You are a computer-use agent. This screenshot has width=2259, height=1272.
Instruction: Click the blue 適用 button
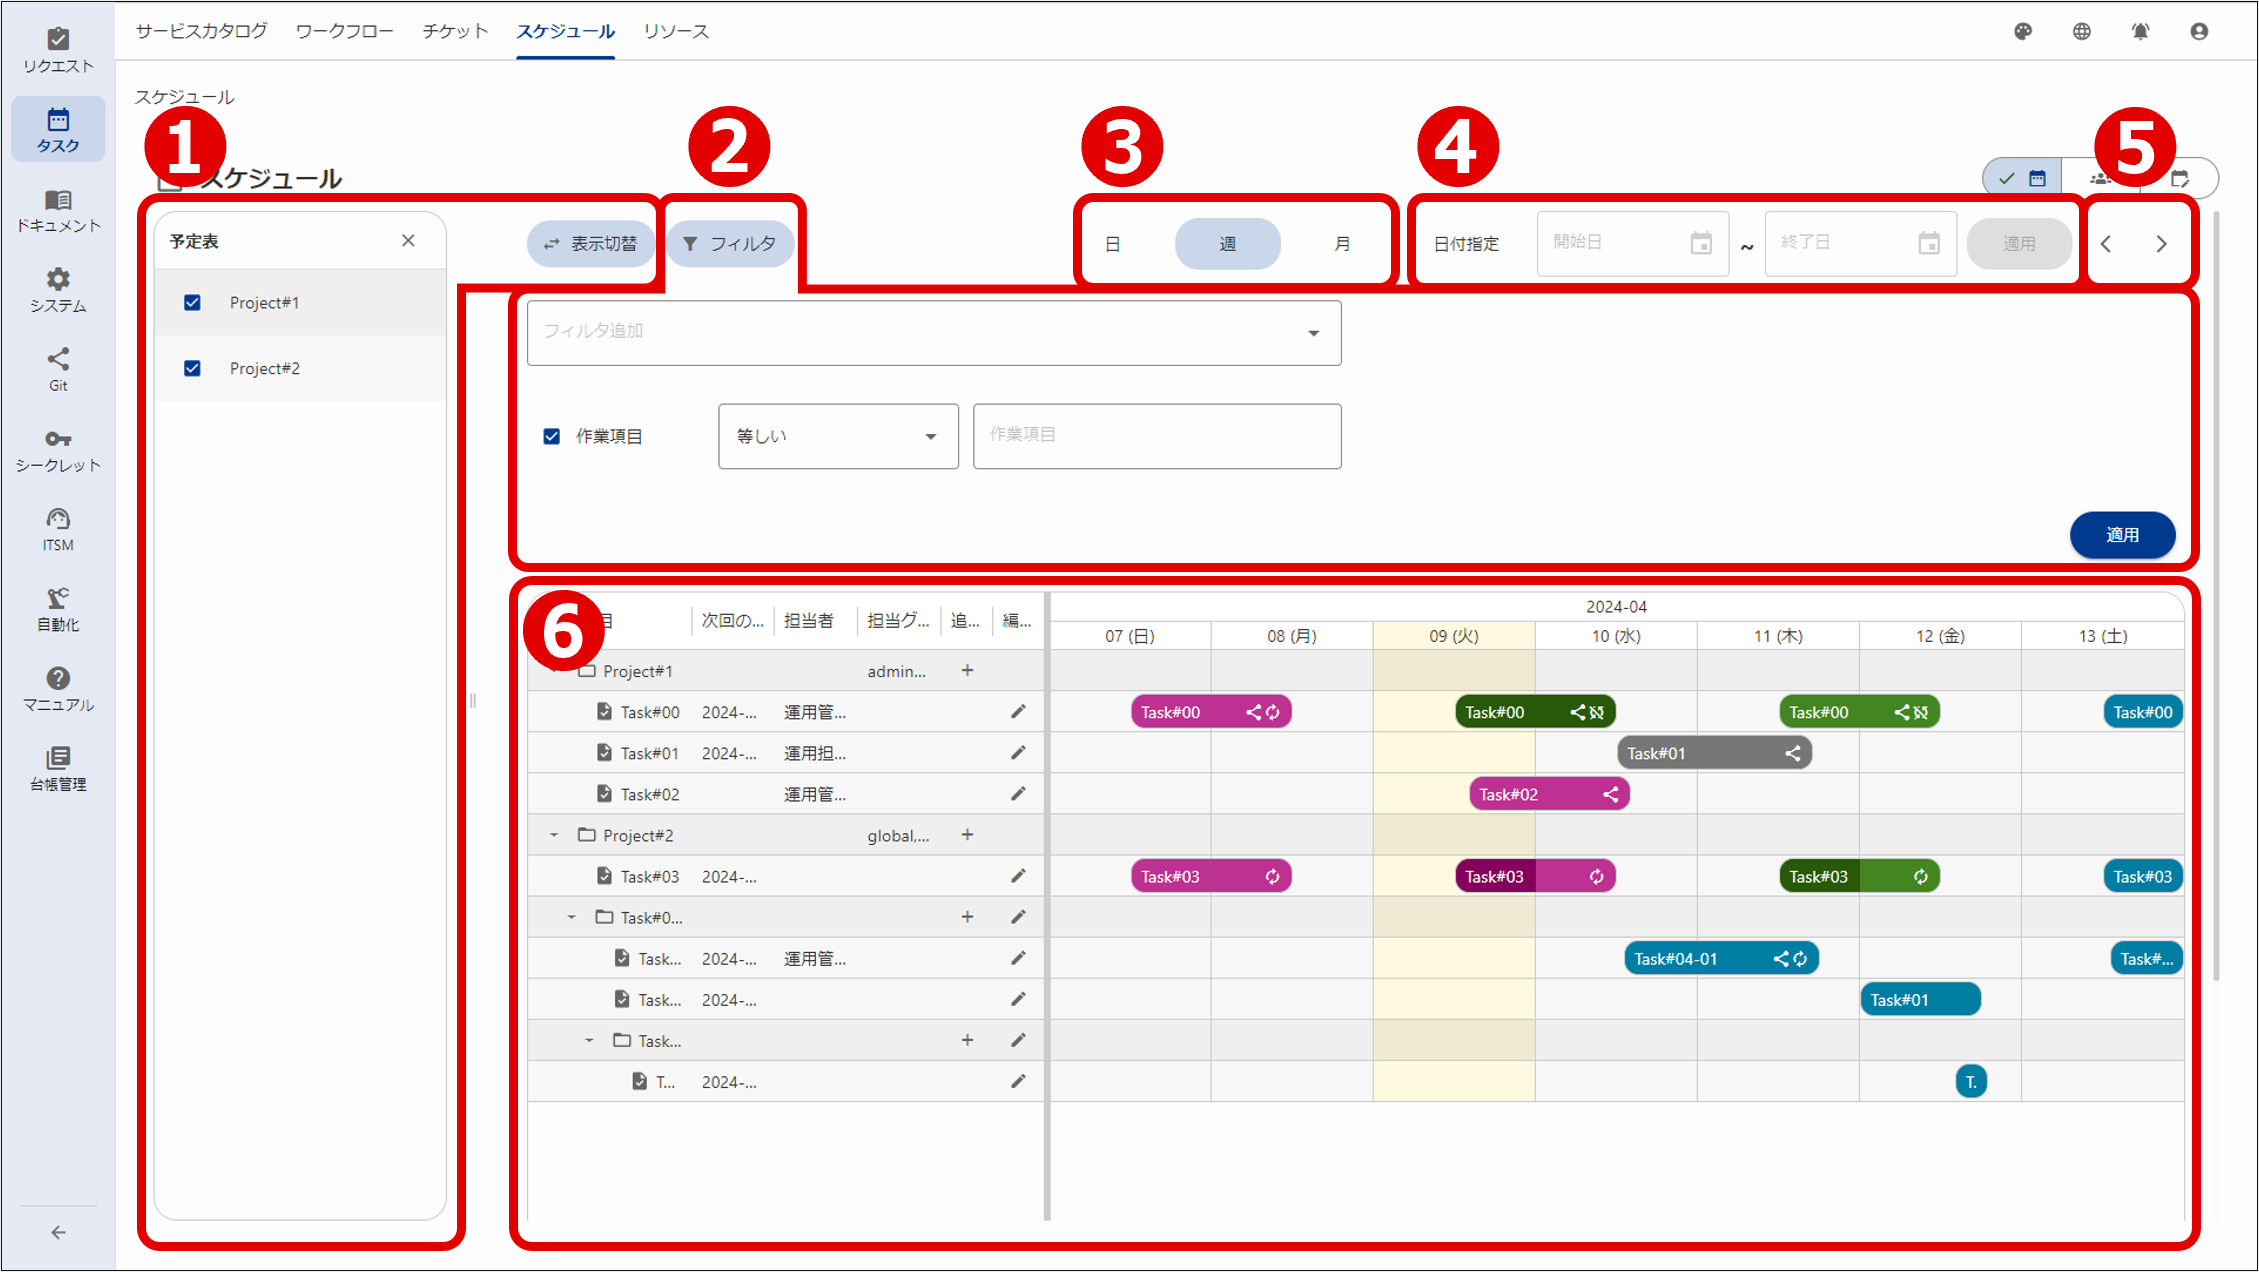click(2122, 535)
